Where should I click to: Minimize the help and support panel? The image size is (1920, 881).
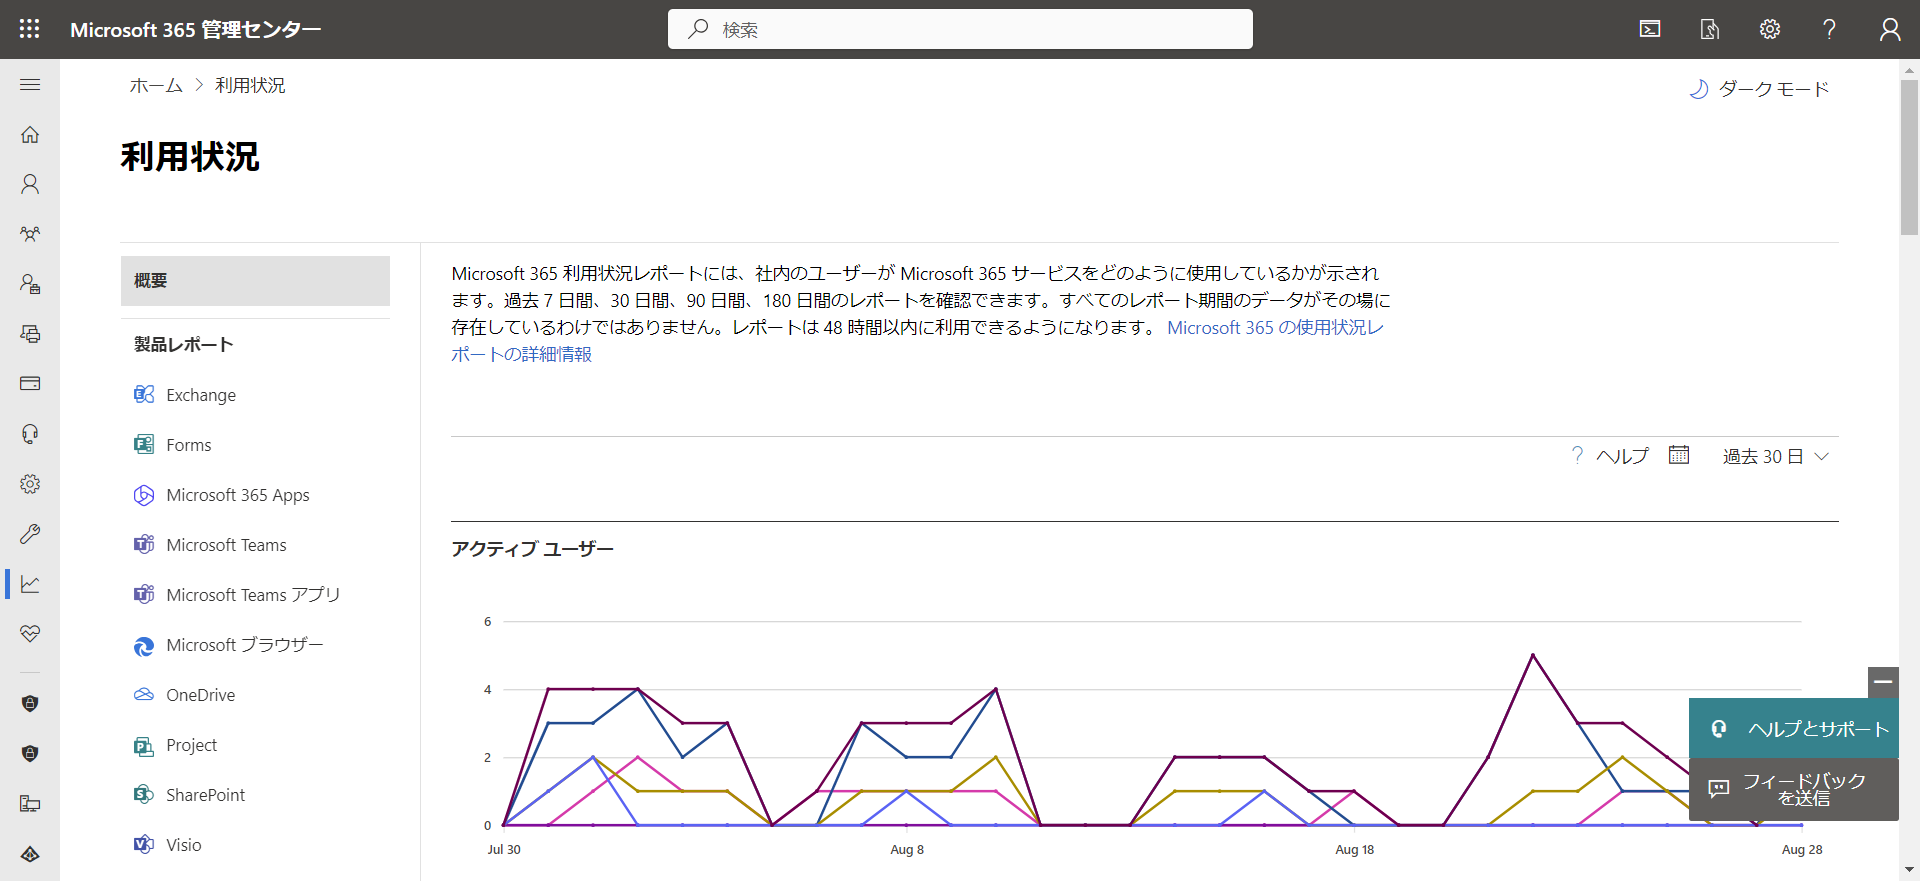[x=1883, y=682]
